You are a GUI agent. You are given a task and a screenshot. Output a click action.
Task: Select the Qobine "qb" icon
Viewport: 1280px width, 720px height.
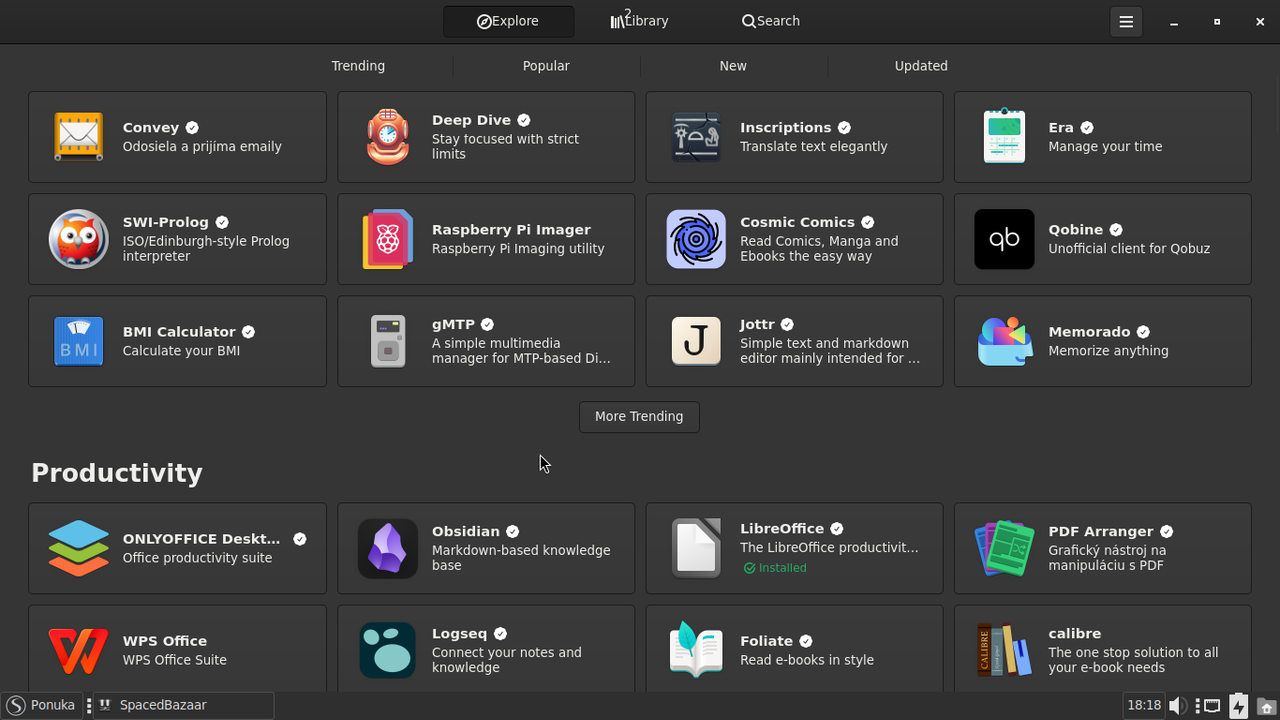tap(1004, 239)
